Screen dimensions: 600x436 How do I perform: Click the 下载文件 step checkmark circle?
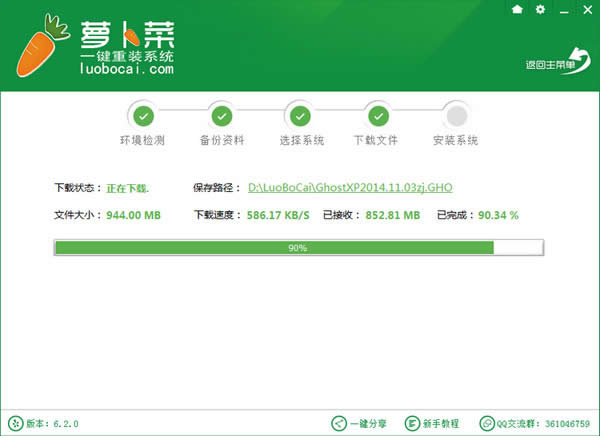(x=377, y=114)
